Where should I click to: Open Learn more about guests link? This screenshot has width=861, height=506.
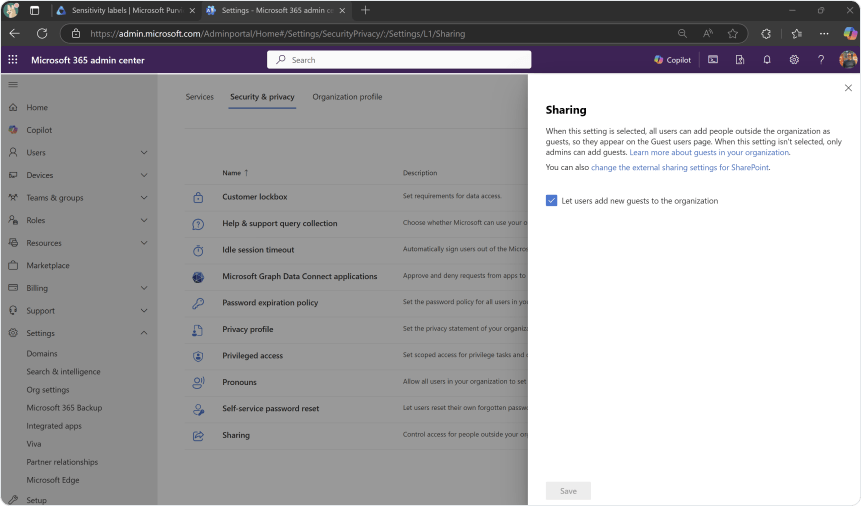pyautogui.click(x=709, y=152)
